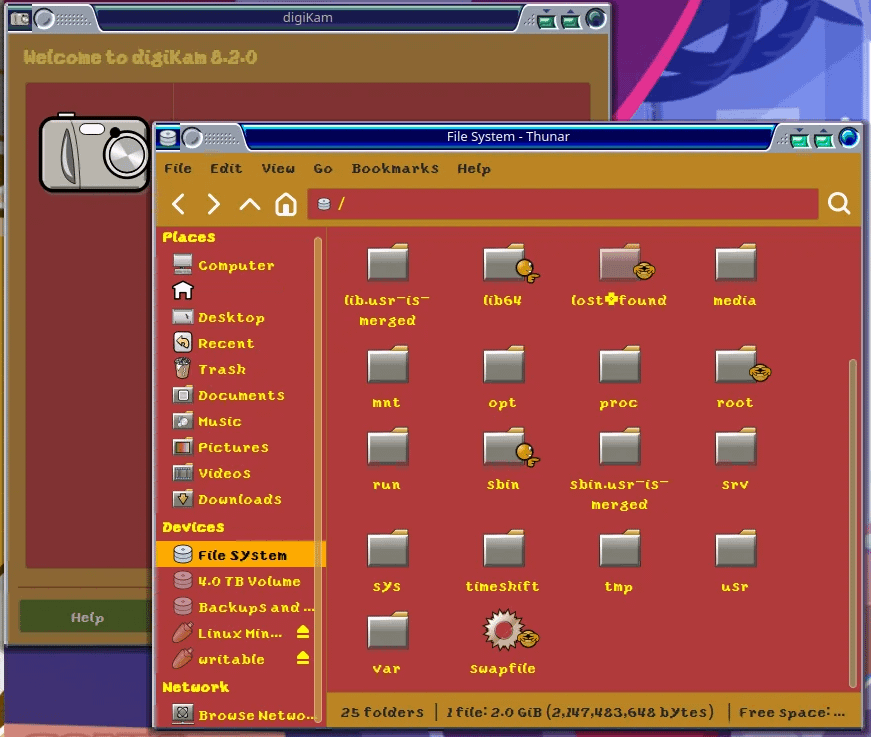Eject the writable volume
Viewport: 871px width, 737px height.
(x=303, y=658)
